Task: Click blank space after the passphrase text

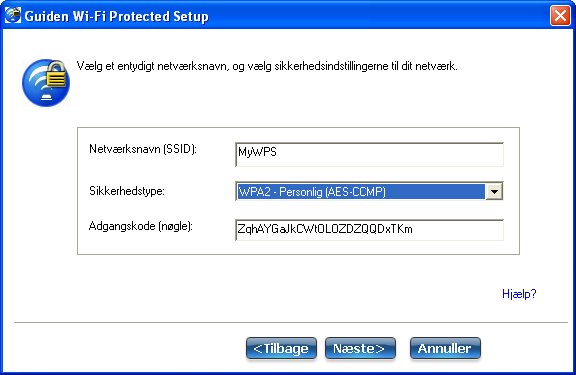Action: tap(457, 230)
